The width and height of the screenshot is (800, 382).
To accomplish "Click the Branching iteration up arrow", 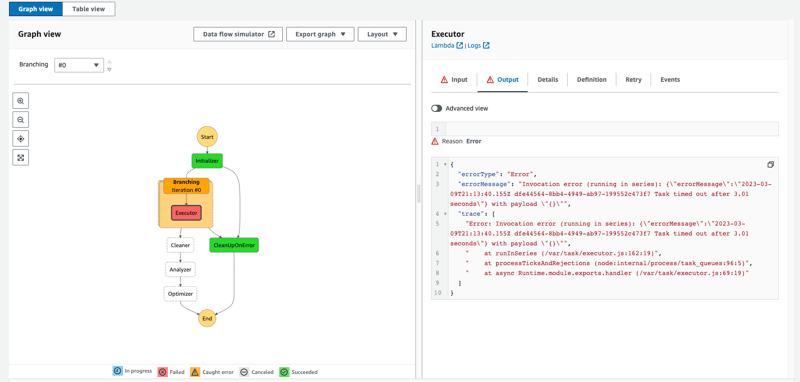I will coord(109,62).
